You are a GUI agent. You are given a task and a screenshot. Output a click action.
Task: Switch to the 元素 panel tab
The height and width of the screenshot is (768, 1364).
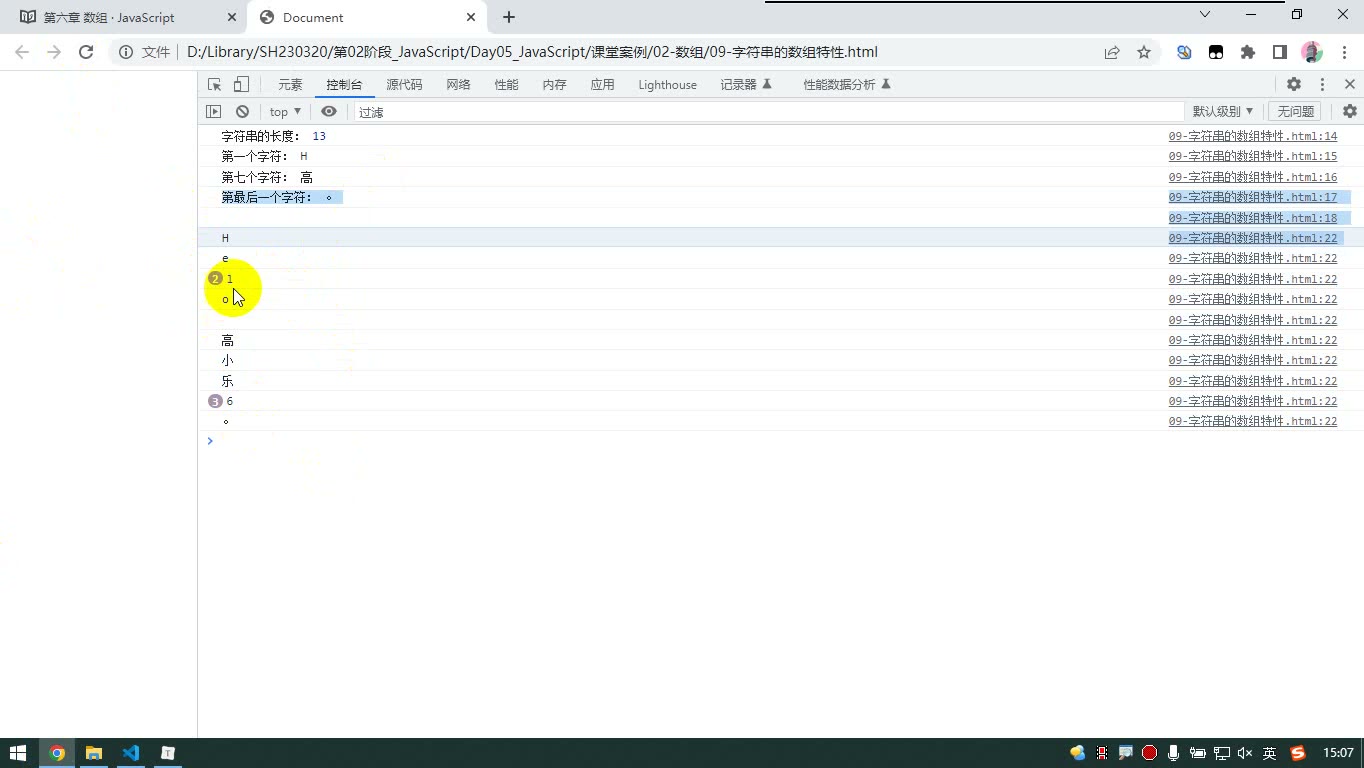290,85
